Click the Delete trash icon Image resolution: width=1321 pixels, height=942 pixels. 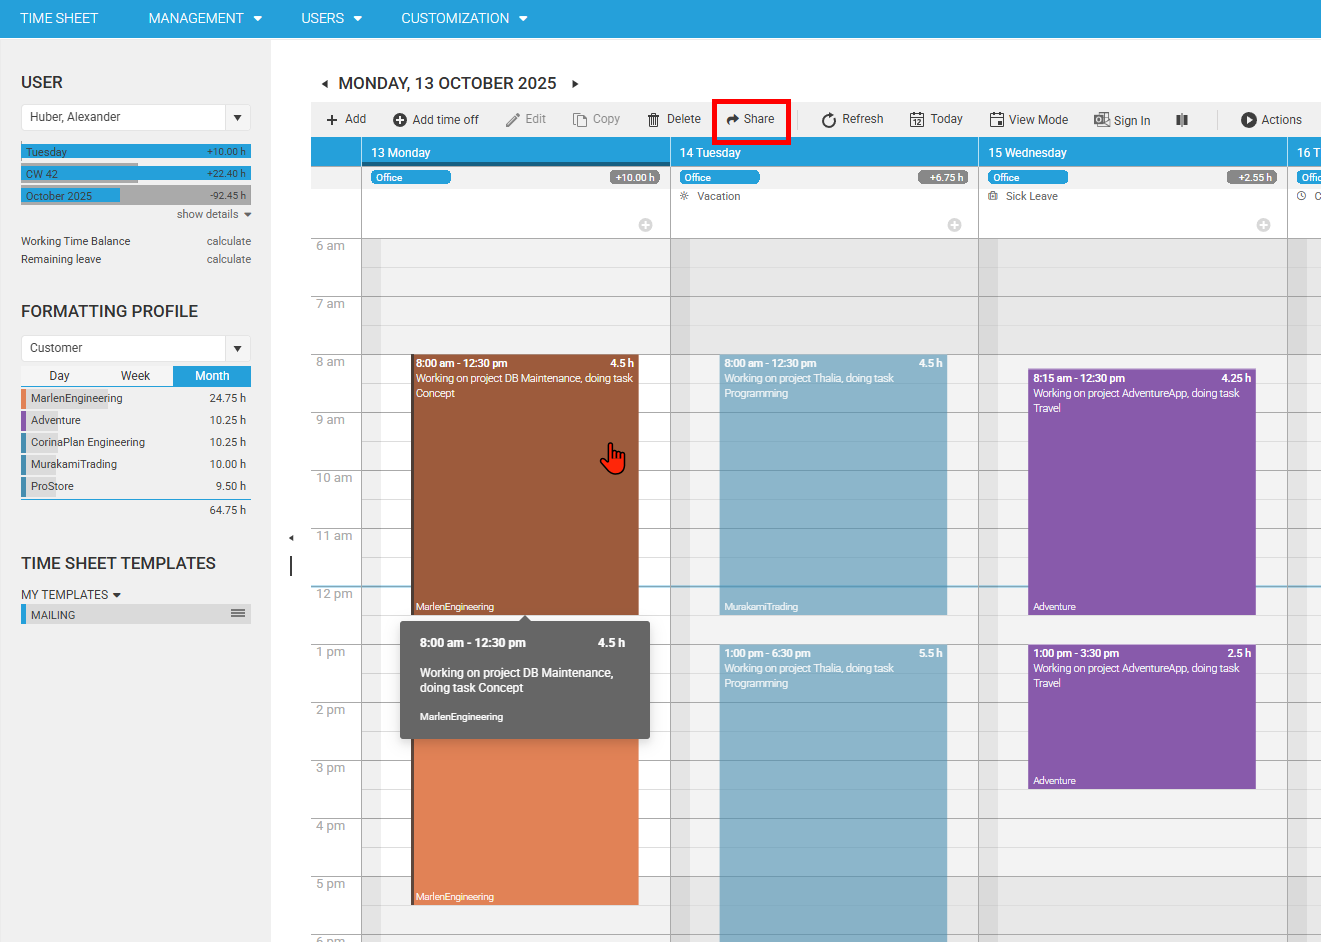(x=654, y=120)
